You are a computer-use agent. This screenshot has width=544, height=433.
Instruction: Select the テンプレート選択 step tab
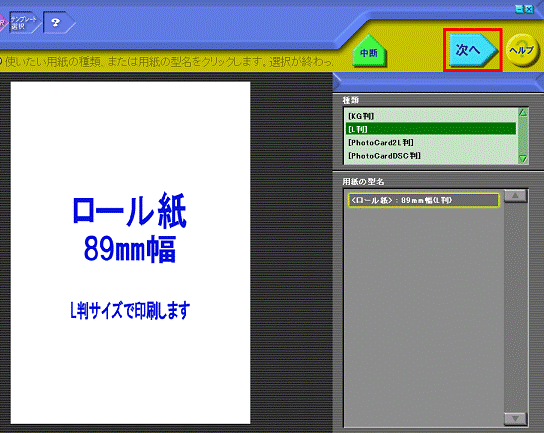24,22
